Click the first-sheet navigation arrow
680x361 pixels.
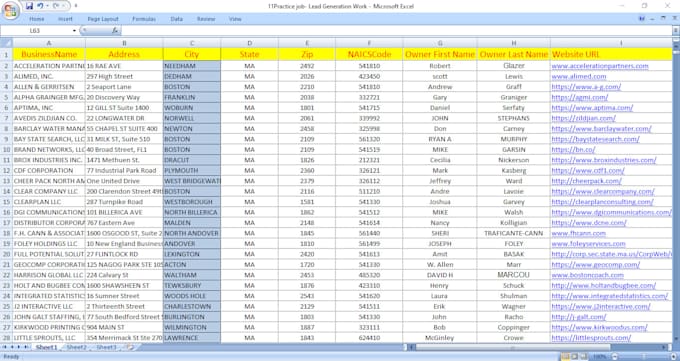(x=5, y=347)
